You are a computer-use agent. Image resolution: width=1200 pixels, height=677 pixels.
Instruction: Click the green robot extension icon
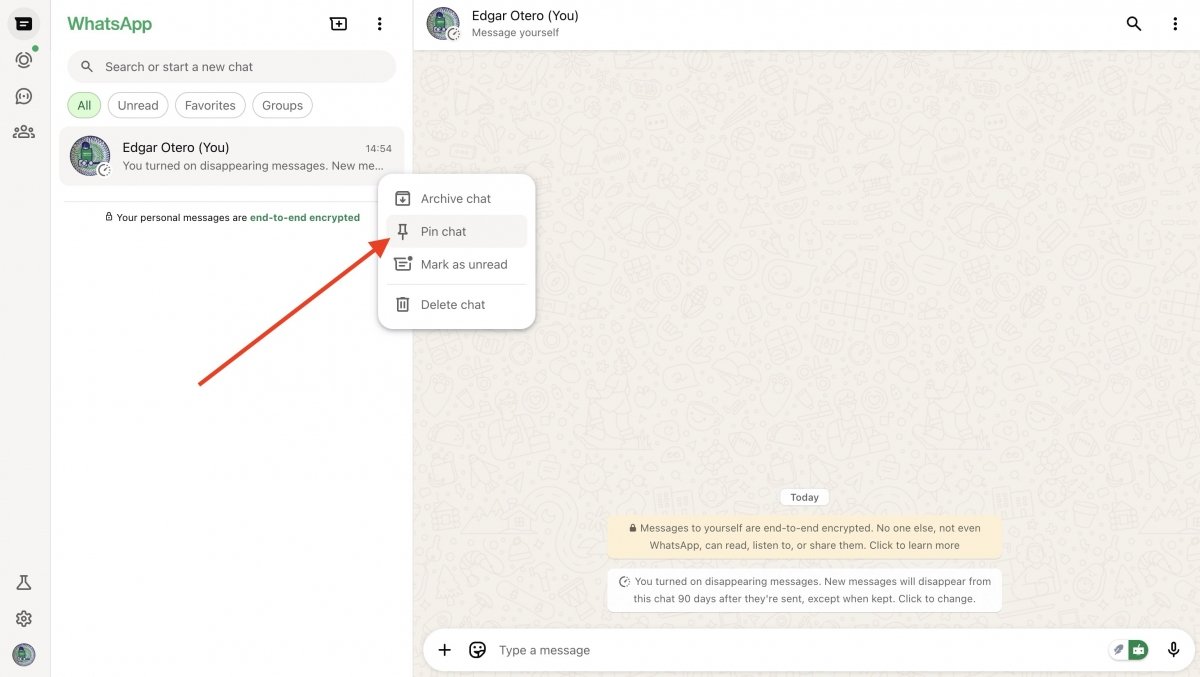point(1138,650)
